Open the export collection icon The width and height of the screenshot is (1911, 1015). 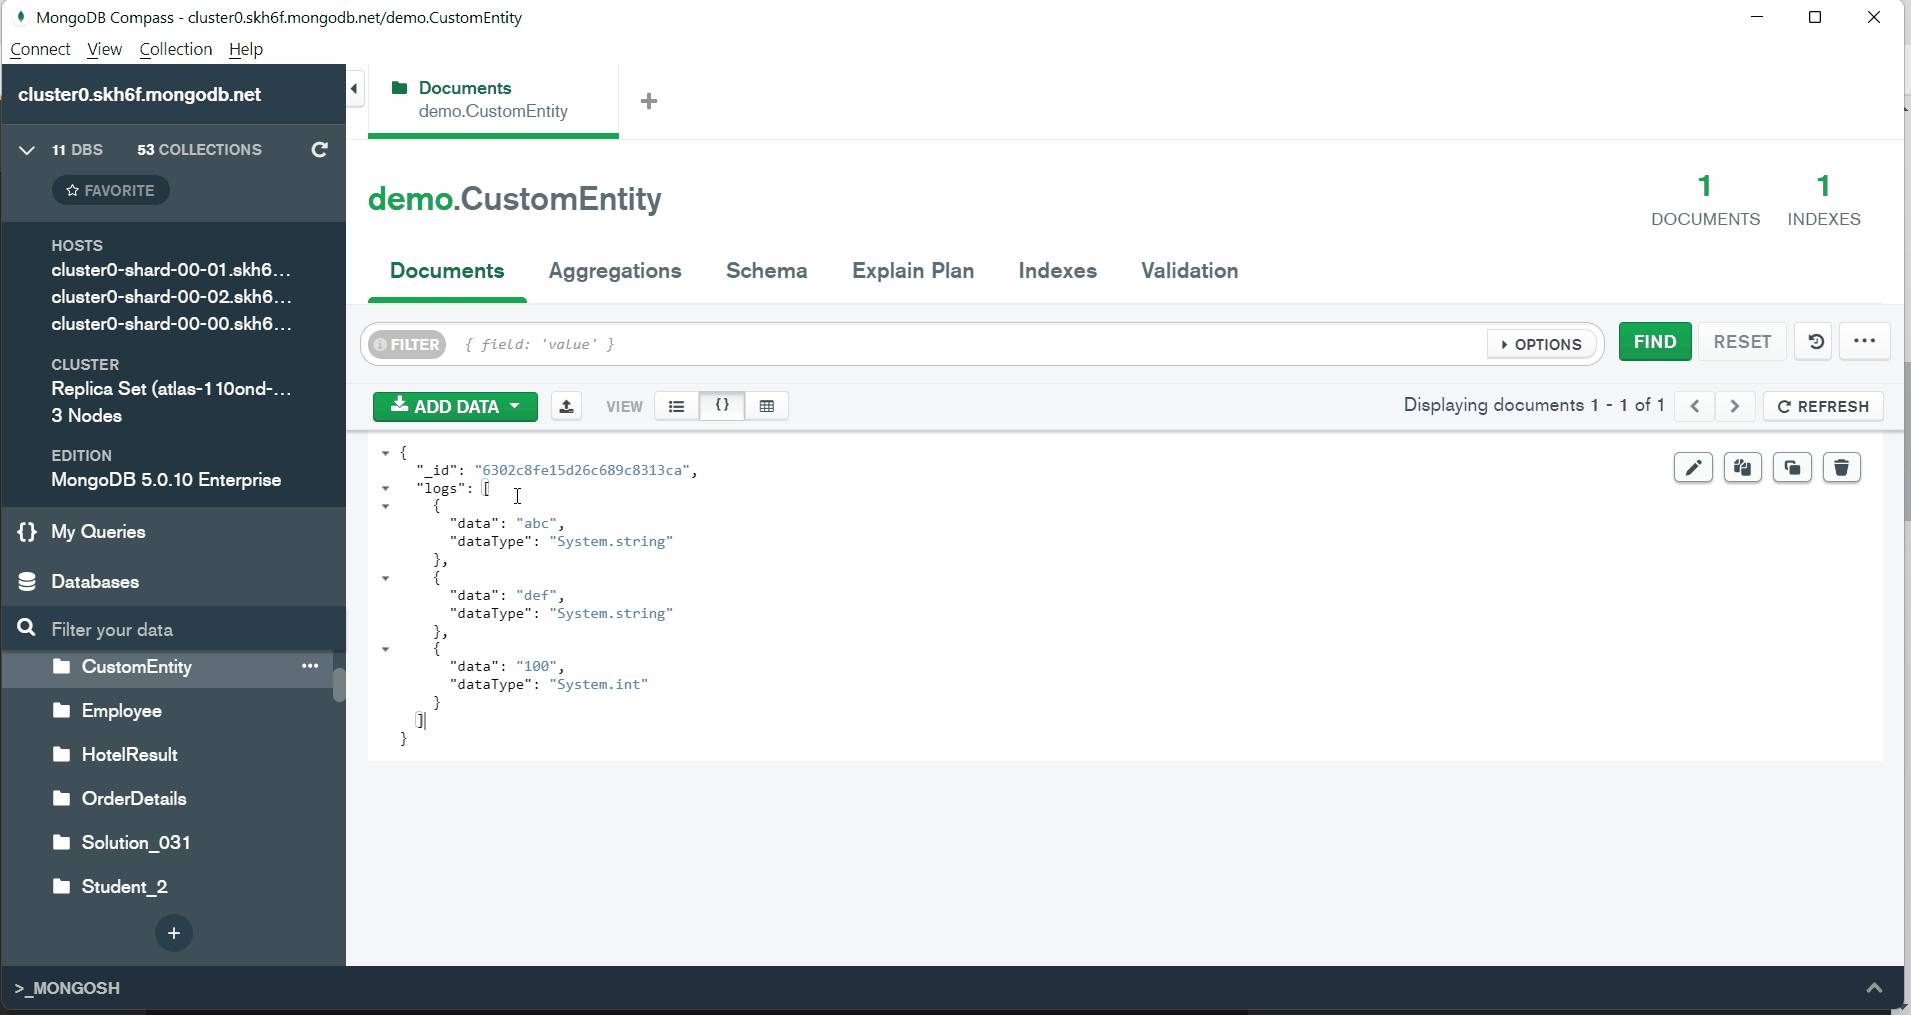pyautogui.click(x=566, y=406)
